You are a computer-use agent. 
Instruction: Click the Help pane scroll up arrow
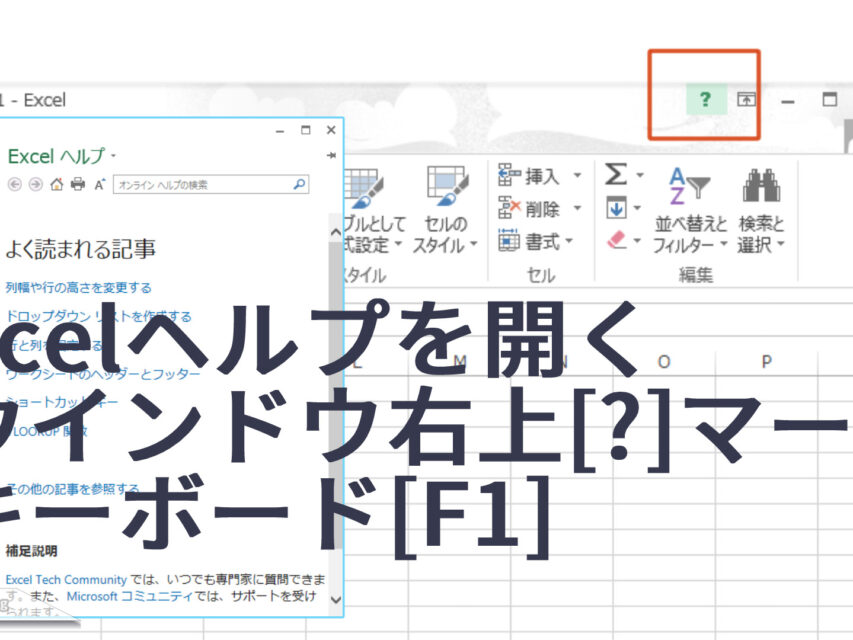point(336,232)
